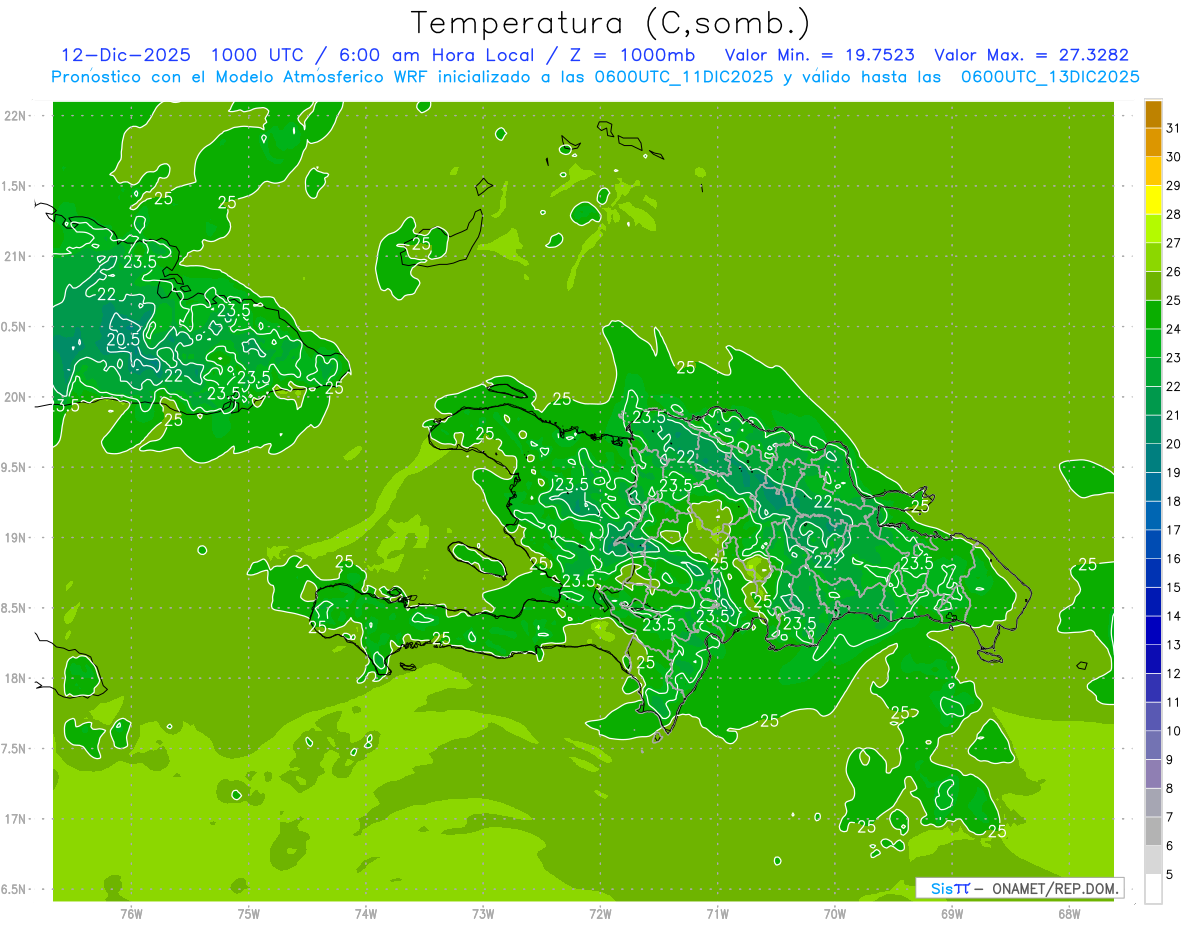Click the "76W" longitude axis label
This screenshot has width=1200, height=927.
[131, 914]
